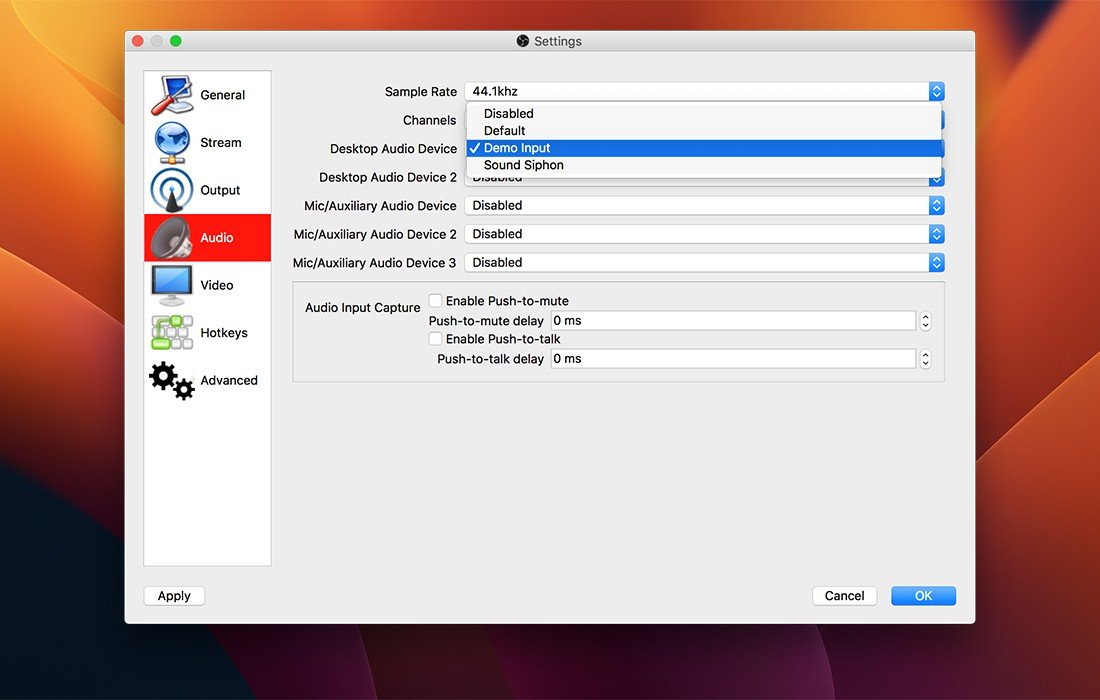Pick Default option in dropdown list
Image resolution: width=1100 pixels, height=700 pixels.
tap(505, 130)
